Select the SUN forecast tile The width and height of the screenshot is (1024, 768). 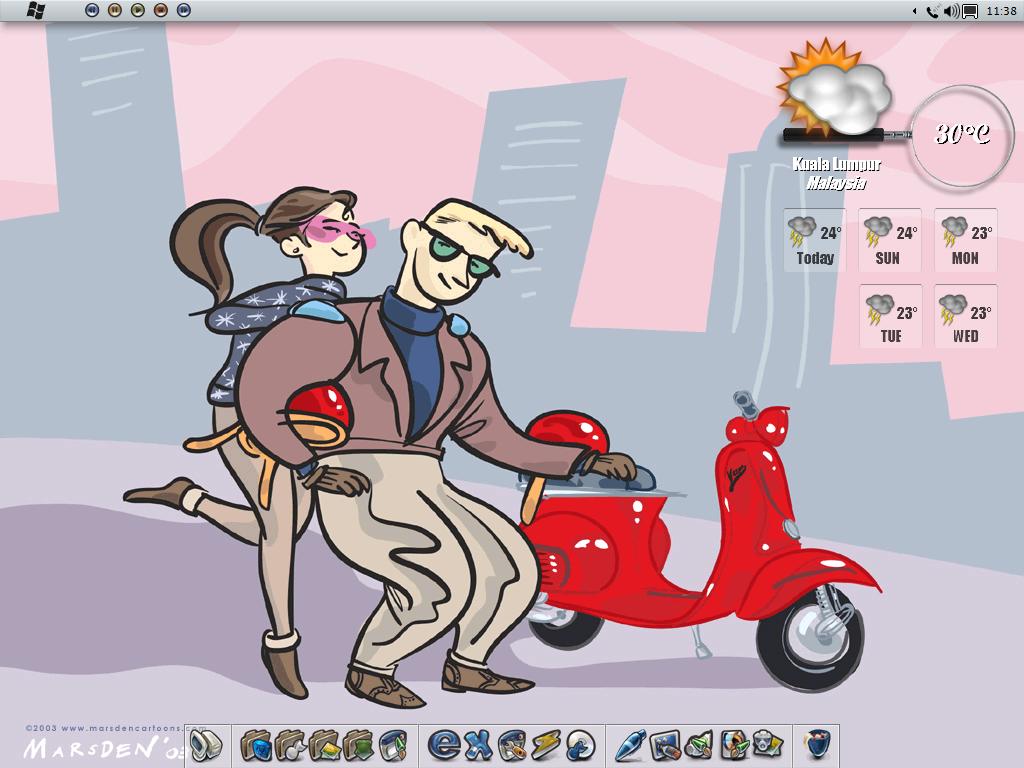click(889, 241)
